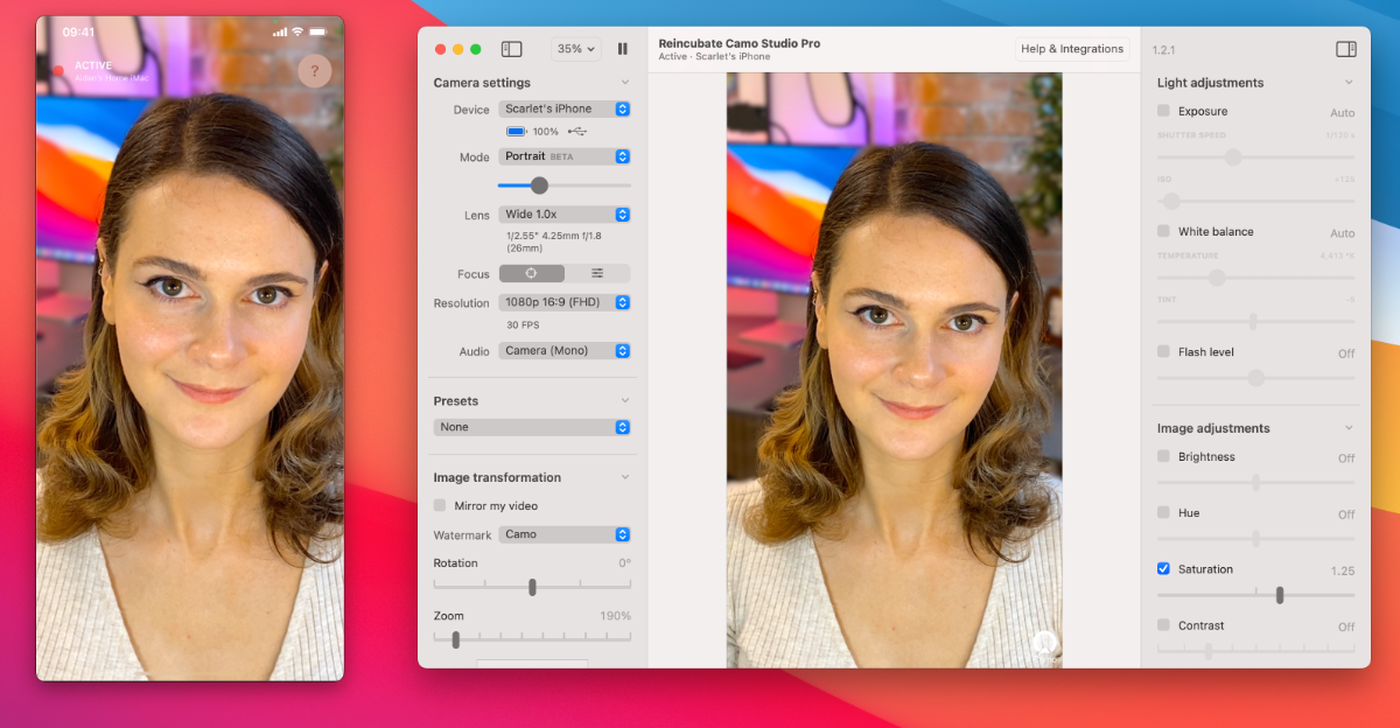Open the 35% preview zoom dropdown
This screenshot has height=728, width=1400.
(x=576, y=49)
